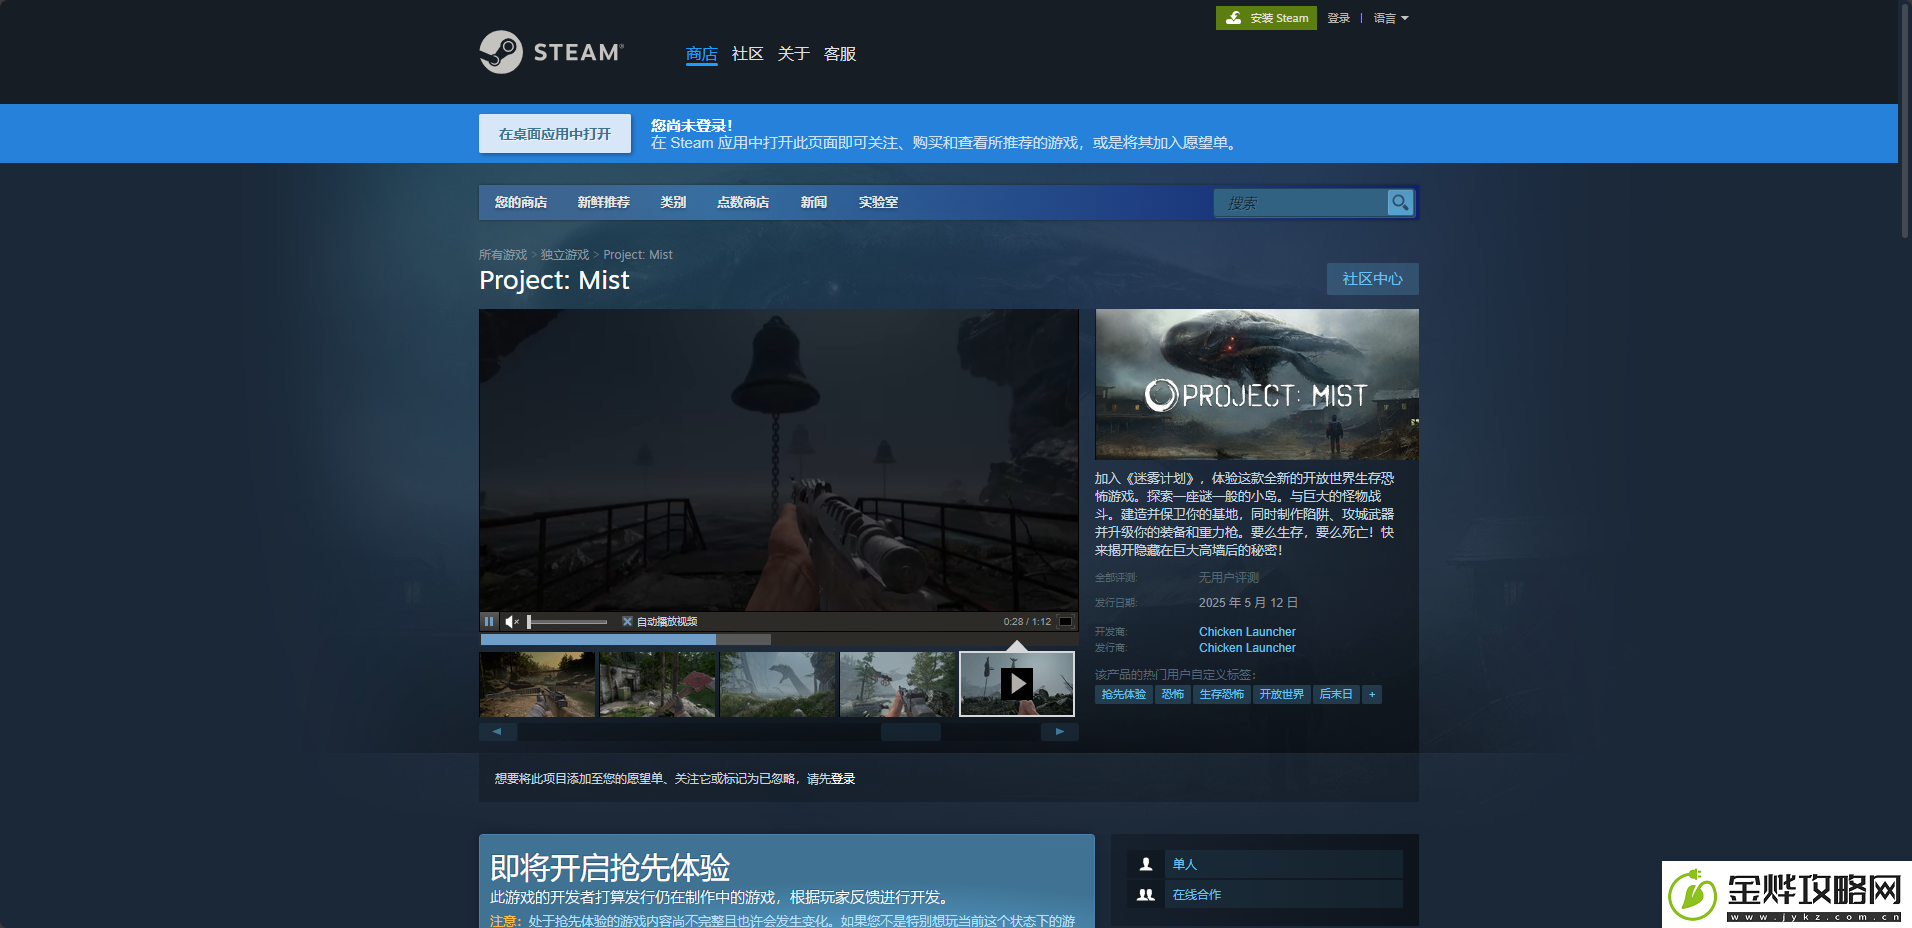Open the 登录 login link
This screenshot has height=928, width=1912.
(1338, 18)
